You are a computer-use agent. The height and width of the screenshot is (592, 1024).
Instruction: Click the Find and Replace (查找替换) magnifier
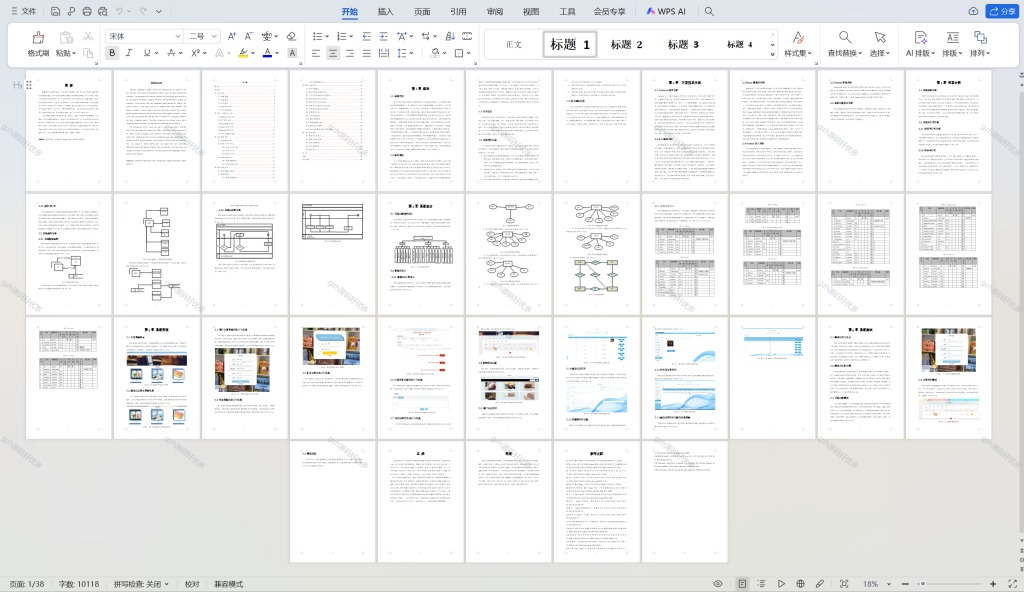844,44
